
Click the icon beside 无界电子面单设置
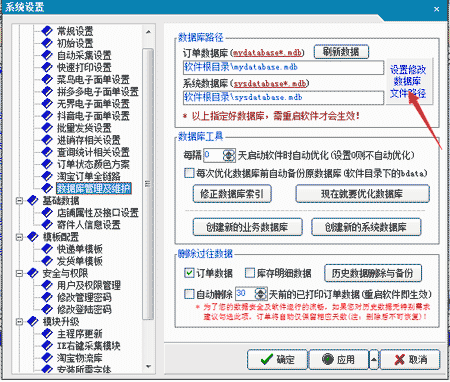click(47, 104)
